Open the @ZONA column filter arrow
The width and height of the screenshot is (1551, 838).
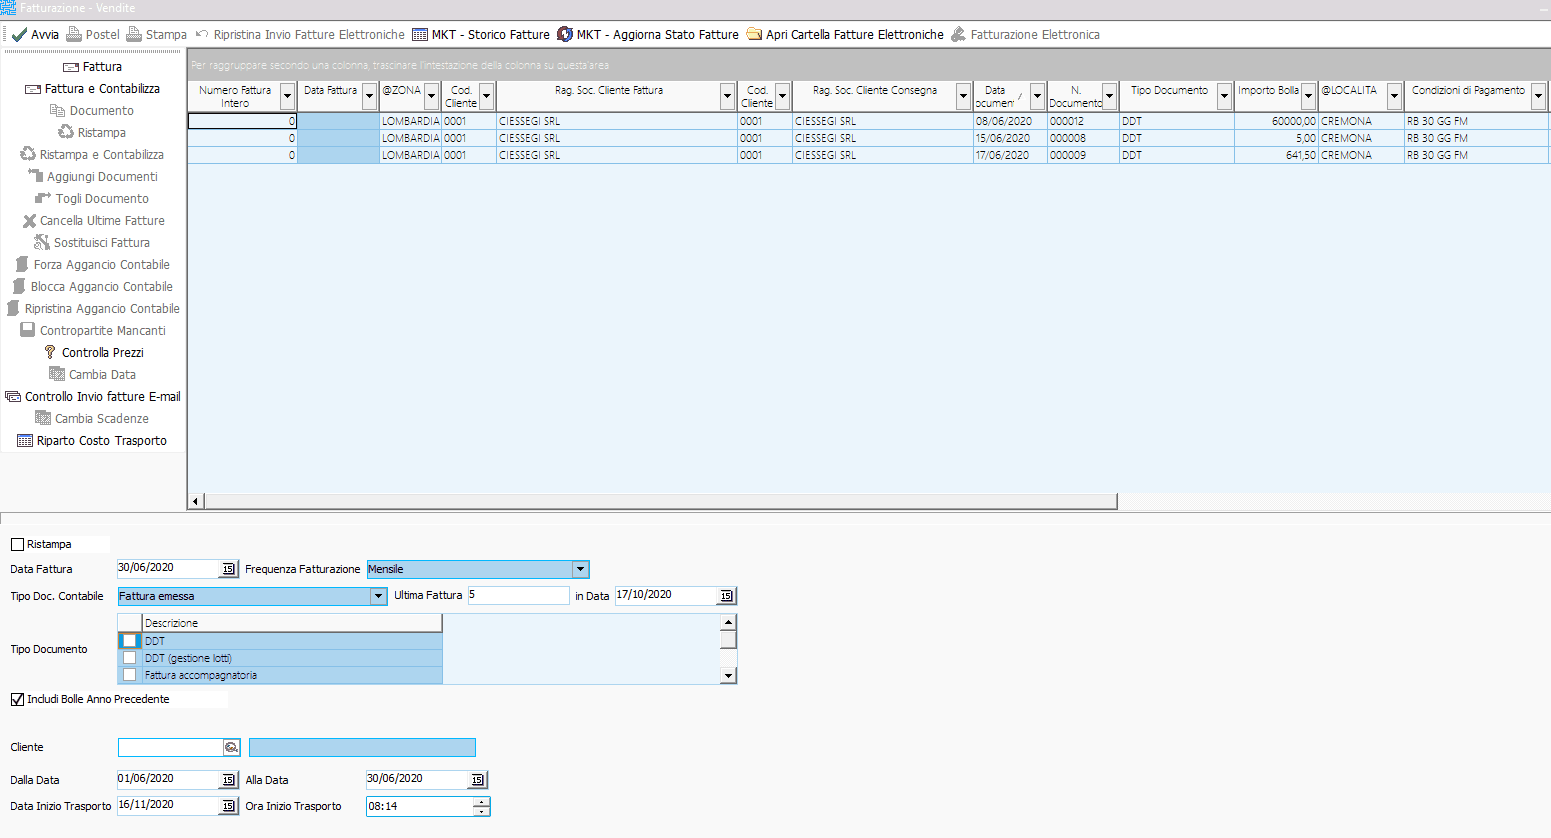coord(432,97)
